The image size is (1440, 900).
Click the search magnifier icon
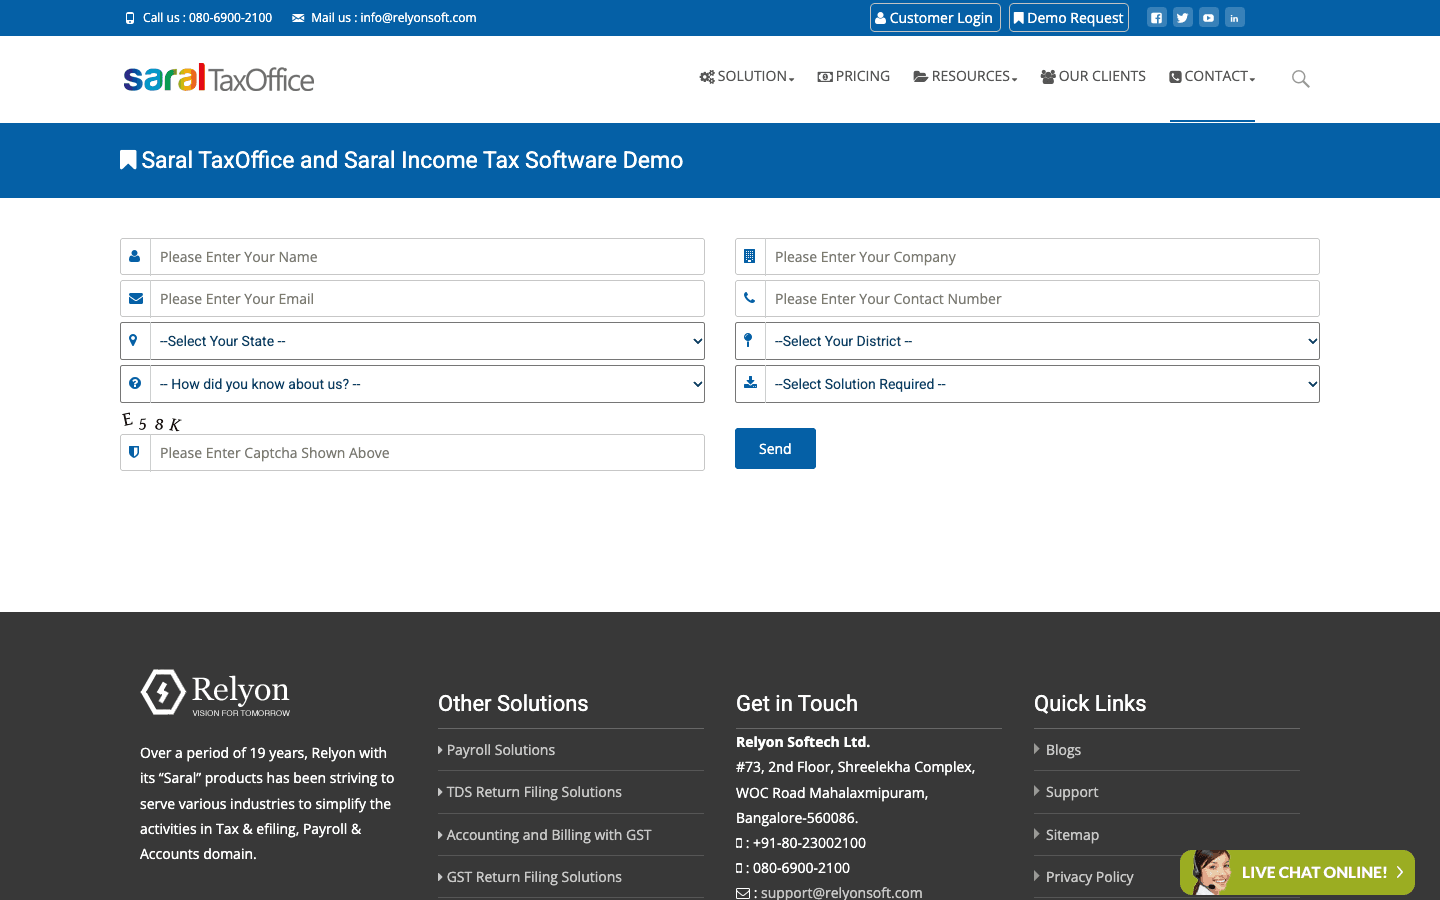click(1300, 78)
